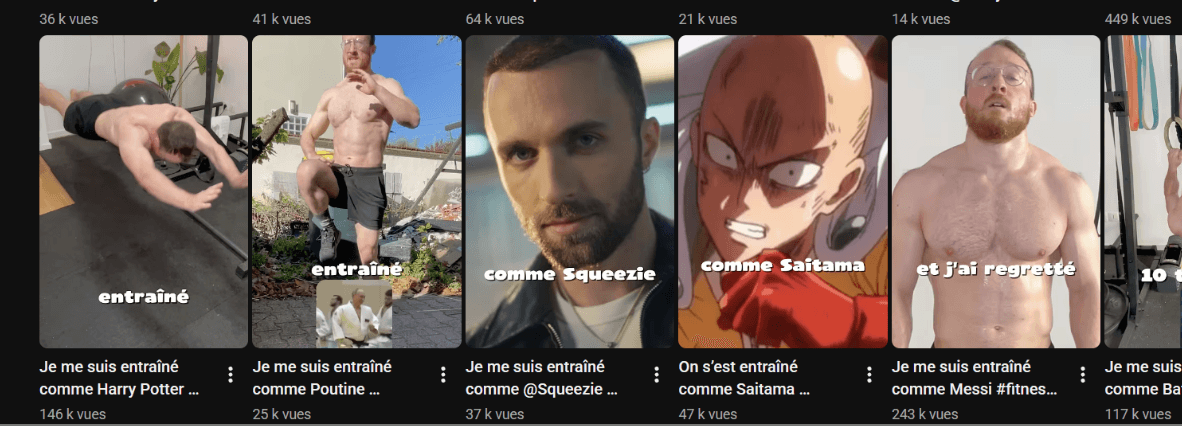Open more options for the Harry Potter short
Viewport: 1182px width, 426px height.
[x=231, y=375]
